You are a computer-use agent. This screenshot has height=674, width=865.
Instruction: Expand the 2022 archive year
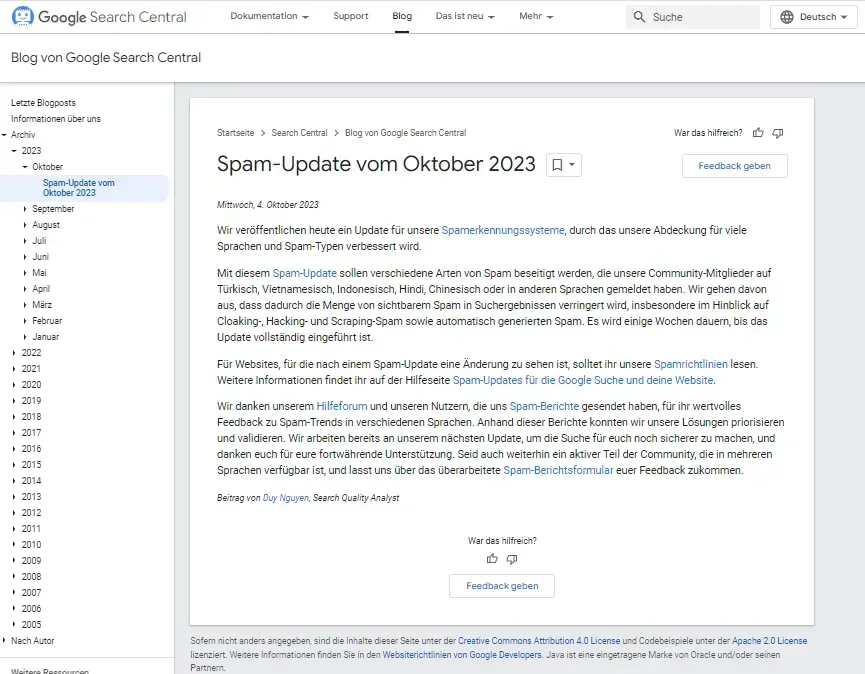(x=14, y=352)
